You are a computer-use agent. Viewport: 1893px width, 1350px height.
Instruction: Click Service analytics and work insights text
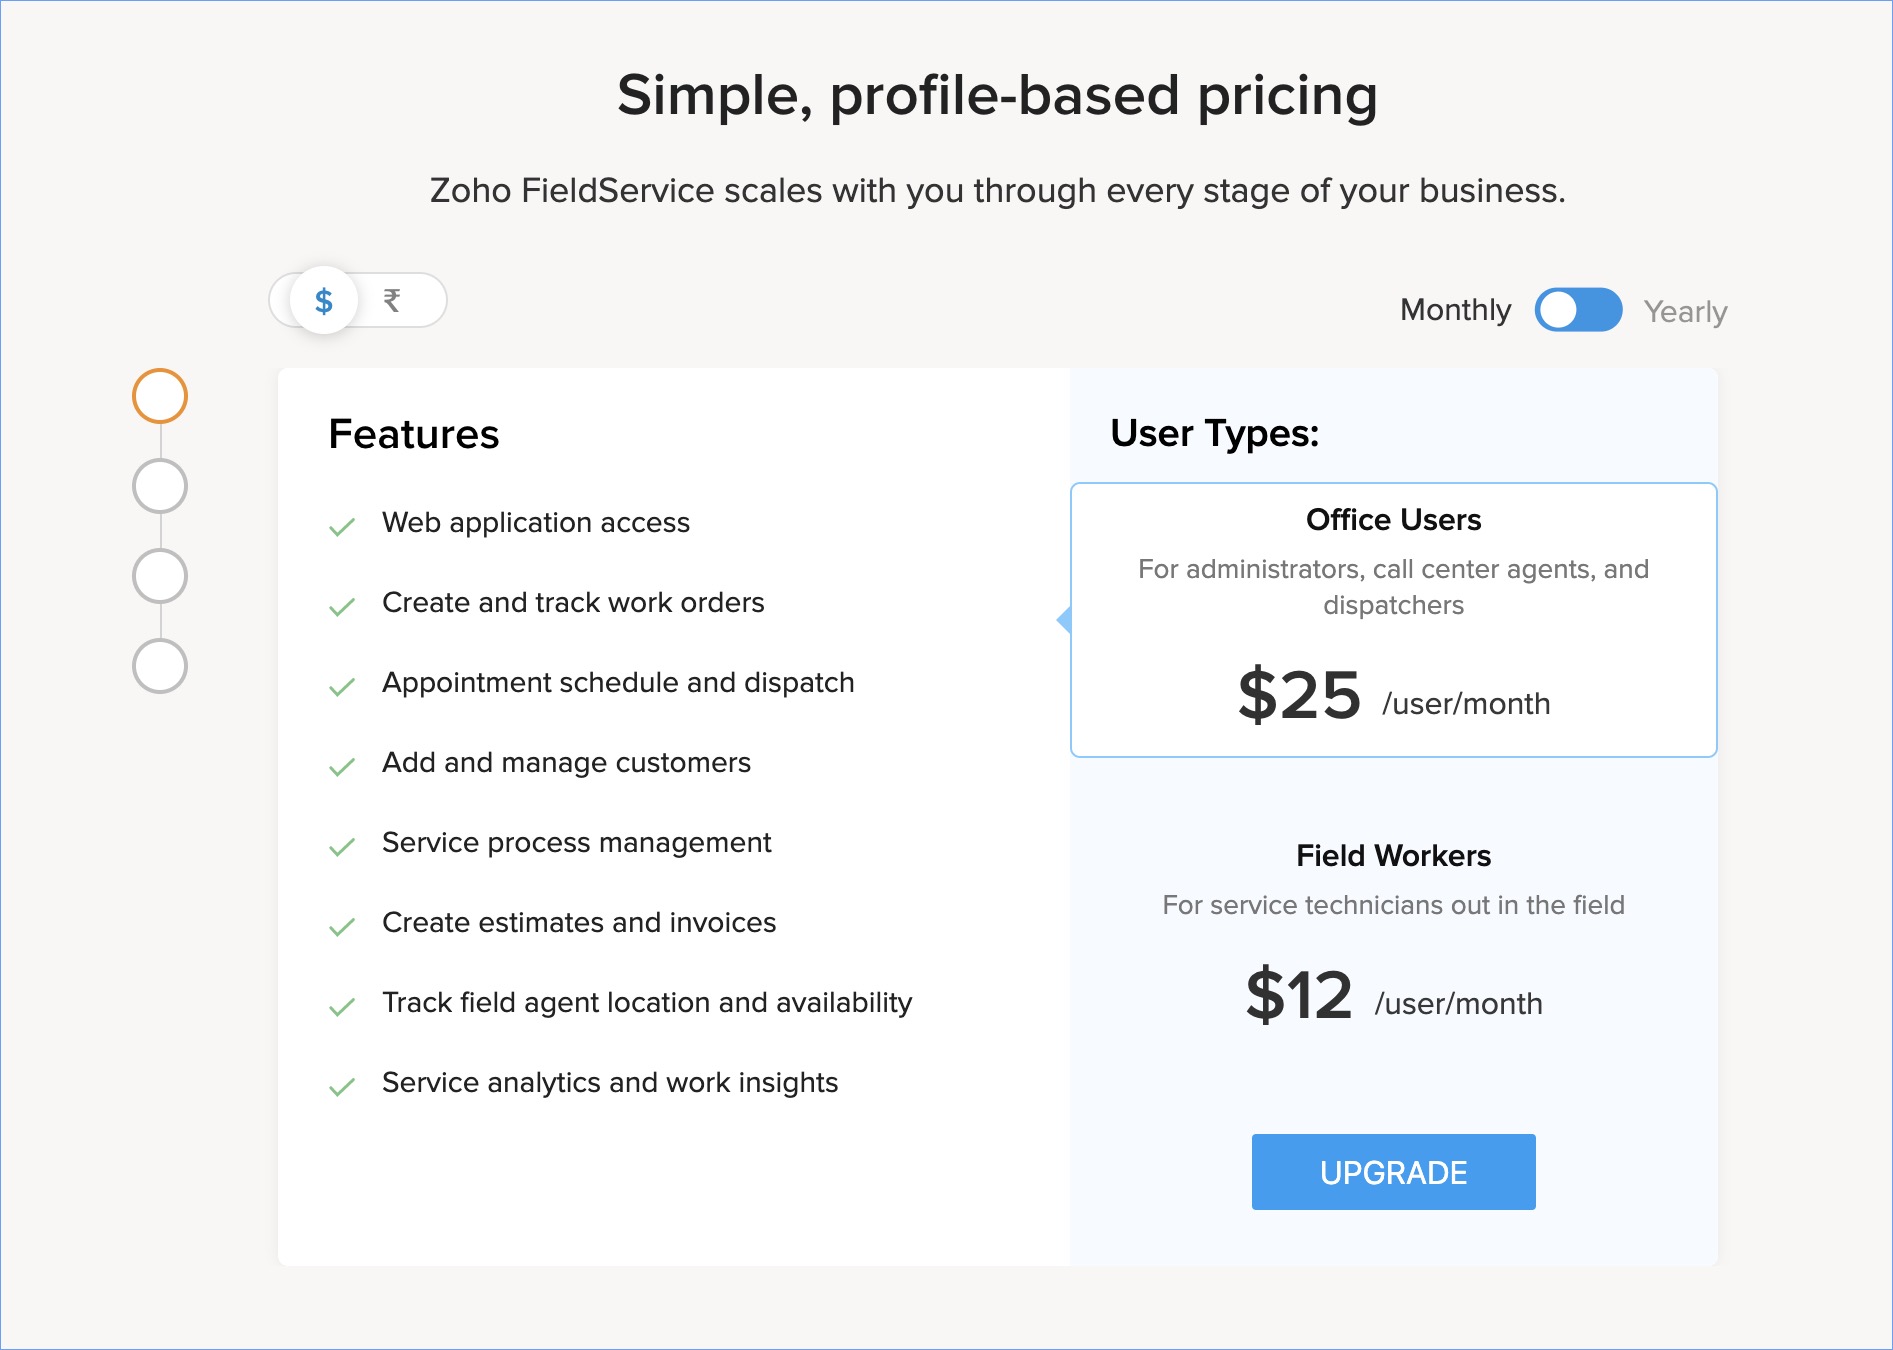point(610,1083)
